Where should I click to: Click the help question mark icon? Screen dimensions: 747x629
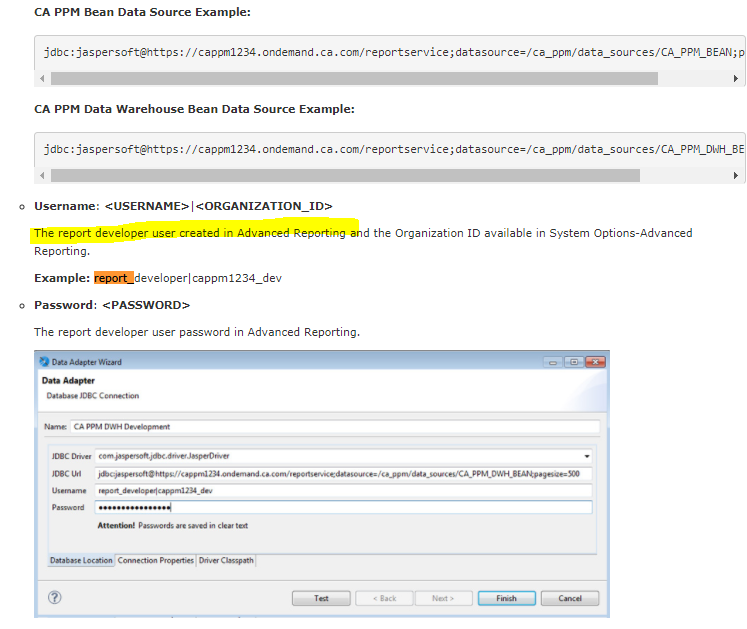click(x=55, y=597)
